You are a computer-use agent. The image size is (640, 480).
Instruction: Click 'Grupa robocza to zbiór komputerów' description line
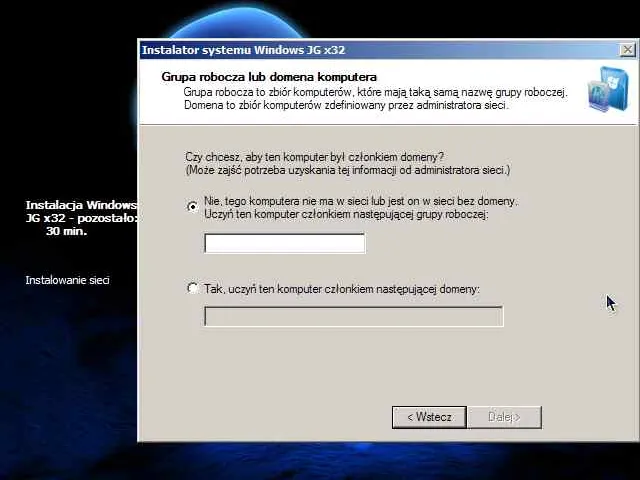376,92
